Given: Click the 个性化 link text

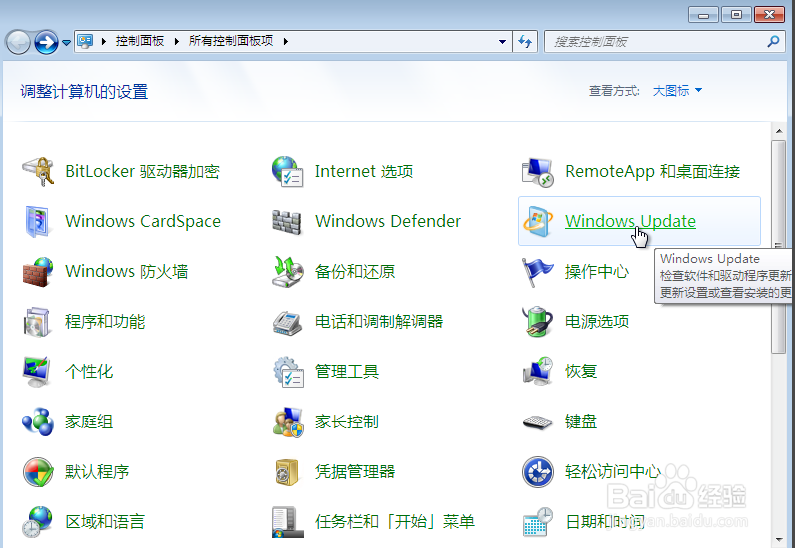Looking at the screenshot, I should (x=89, y=372).
